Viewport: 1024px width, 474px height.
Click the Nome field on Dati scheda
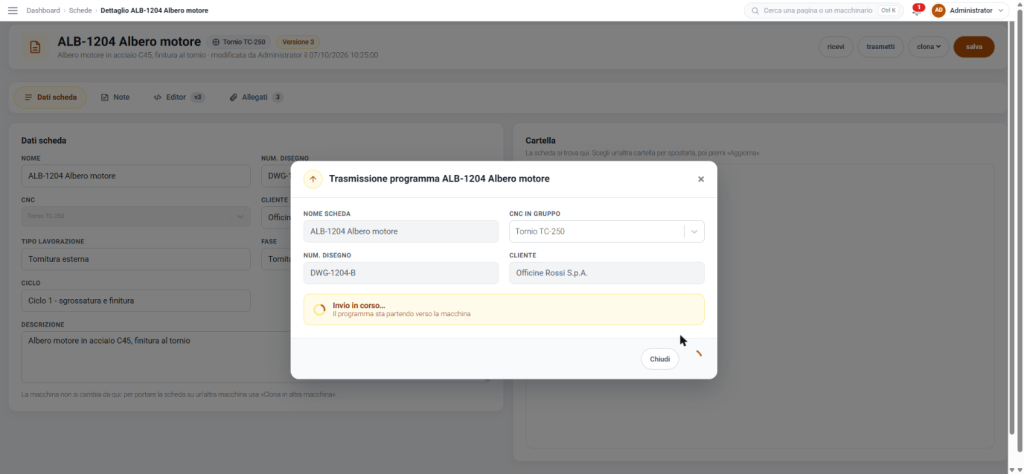[136, 176]
